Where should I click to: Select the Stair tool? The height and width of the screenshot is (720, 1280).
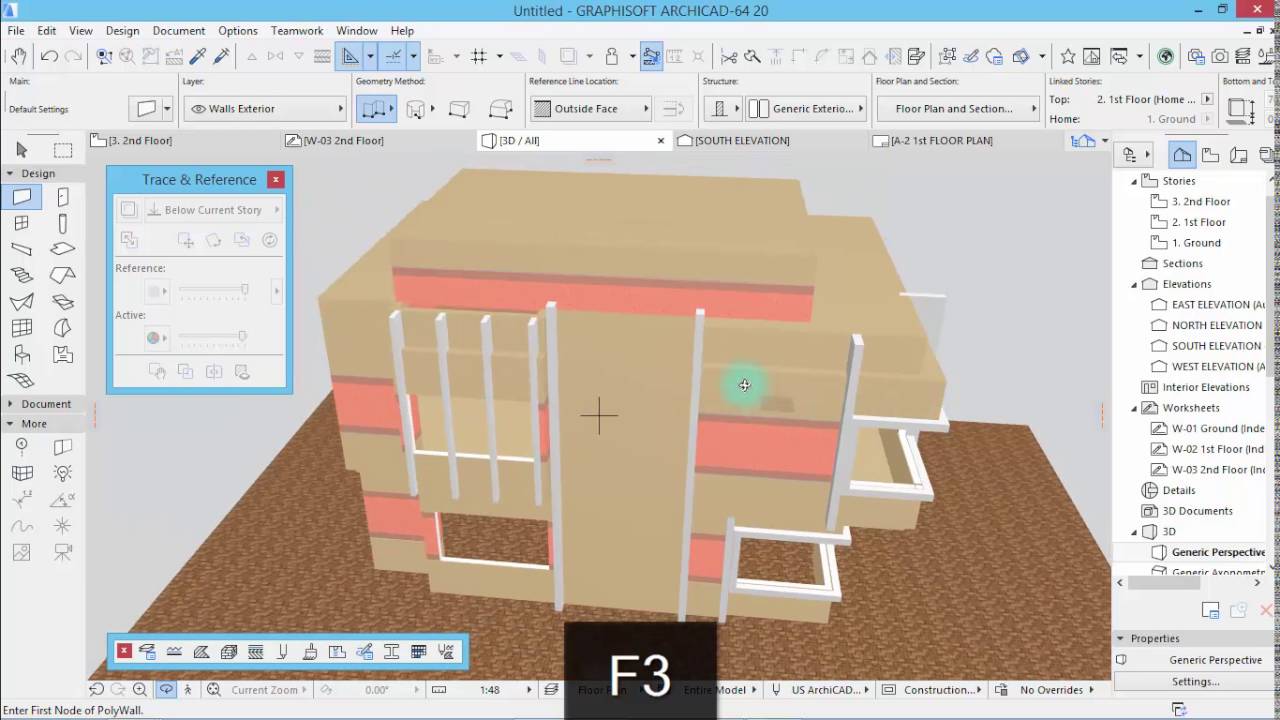click(x=22, y=275)
